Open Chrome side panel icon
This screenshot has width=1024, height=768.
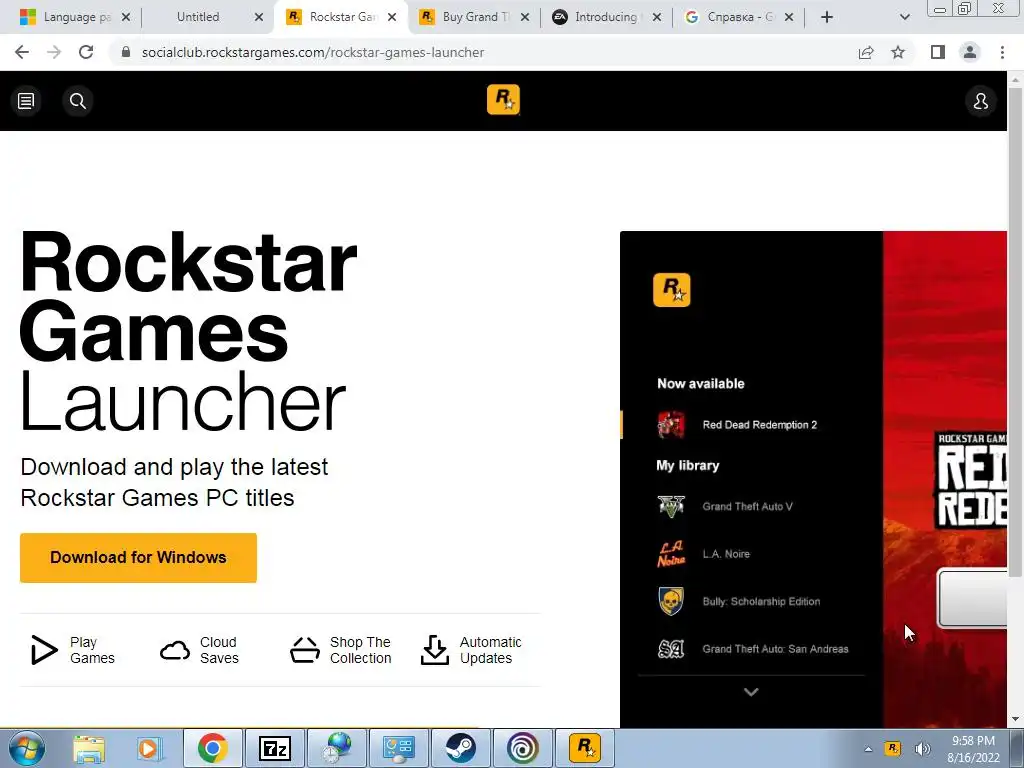click(938, 52)
